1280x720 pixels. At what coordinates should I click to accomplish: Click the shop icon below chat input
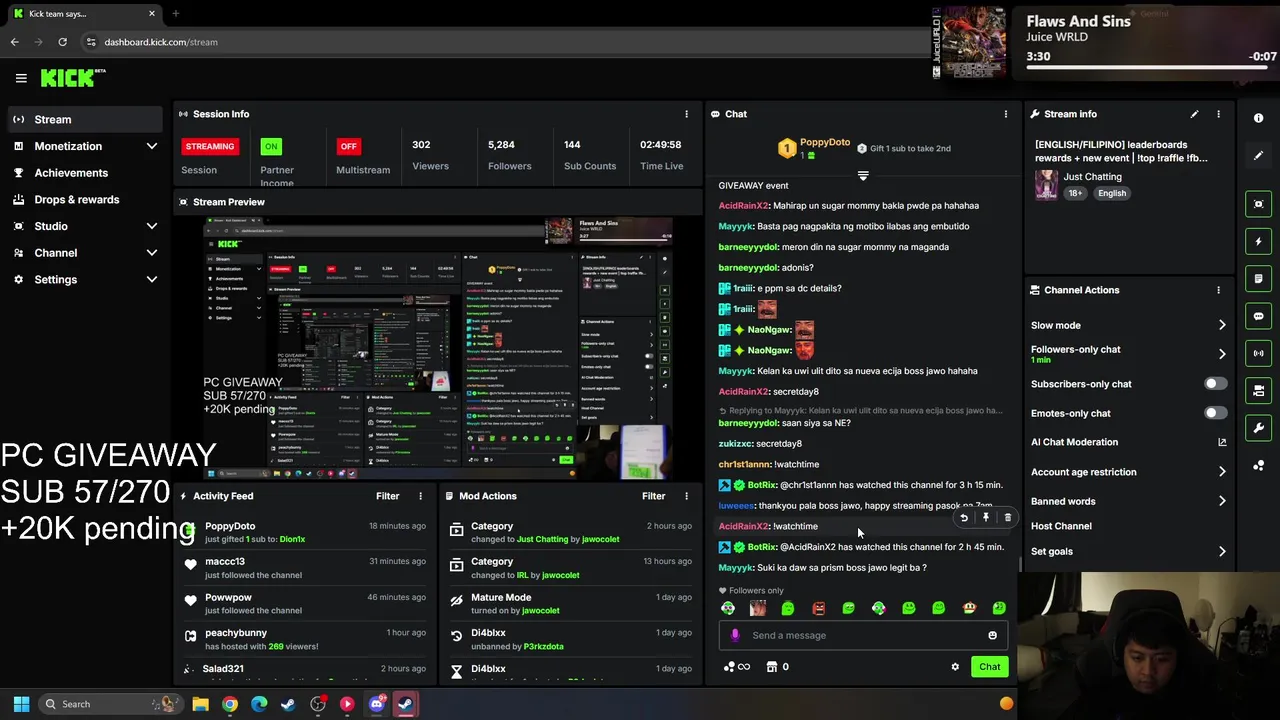(771, 667)
